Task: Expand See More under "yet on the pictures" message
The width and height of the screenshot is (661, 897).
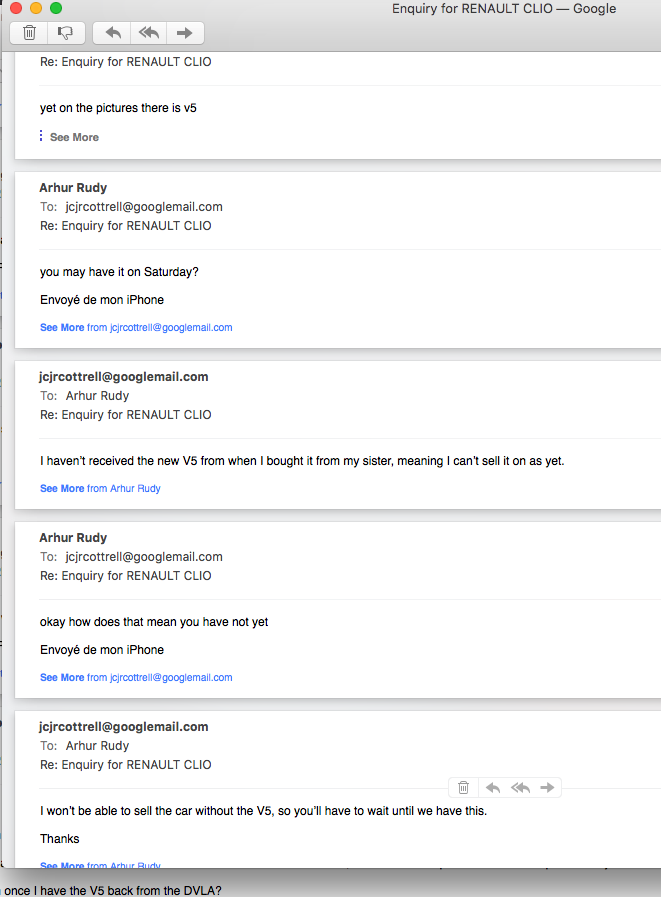Action: (x=74, y=137)
